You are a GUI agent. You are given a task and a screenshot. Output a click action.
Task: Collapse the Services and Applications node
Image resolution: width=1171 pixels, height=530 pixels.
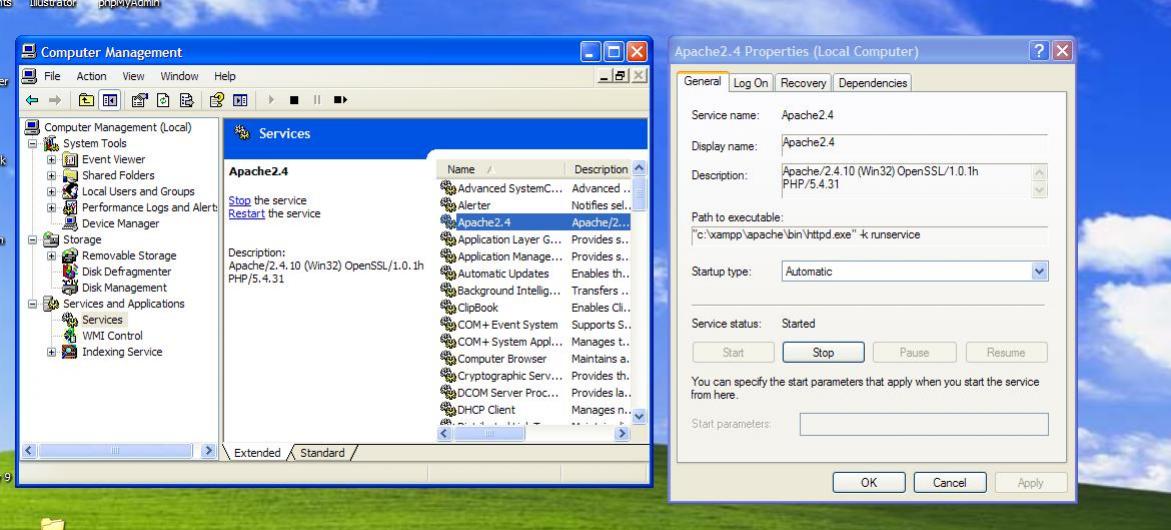(x=33, y=304)
